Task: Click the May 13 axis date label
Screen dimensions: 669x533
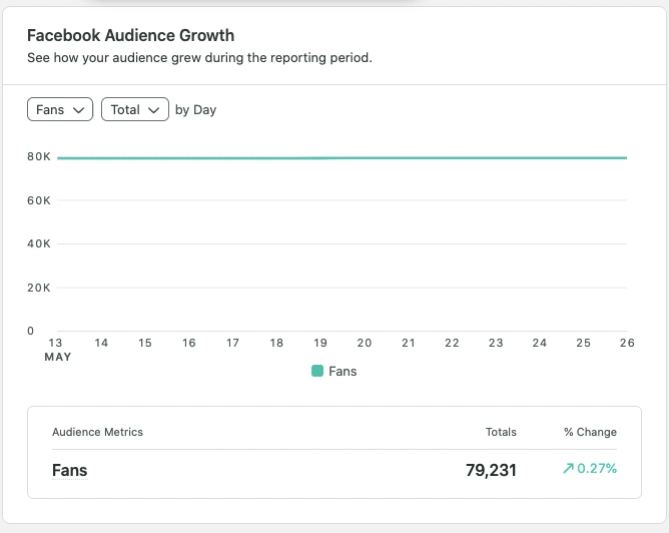Action: (x=57, y=343)
